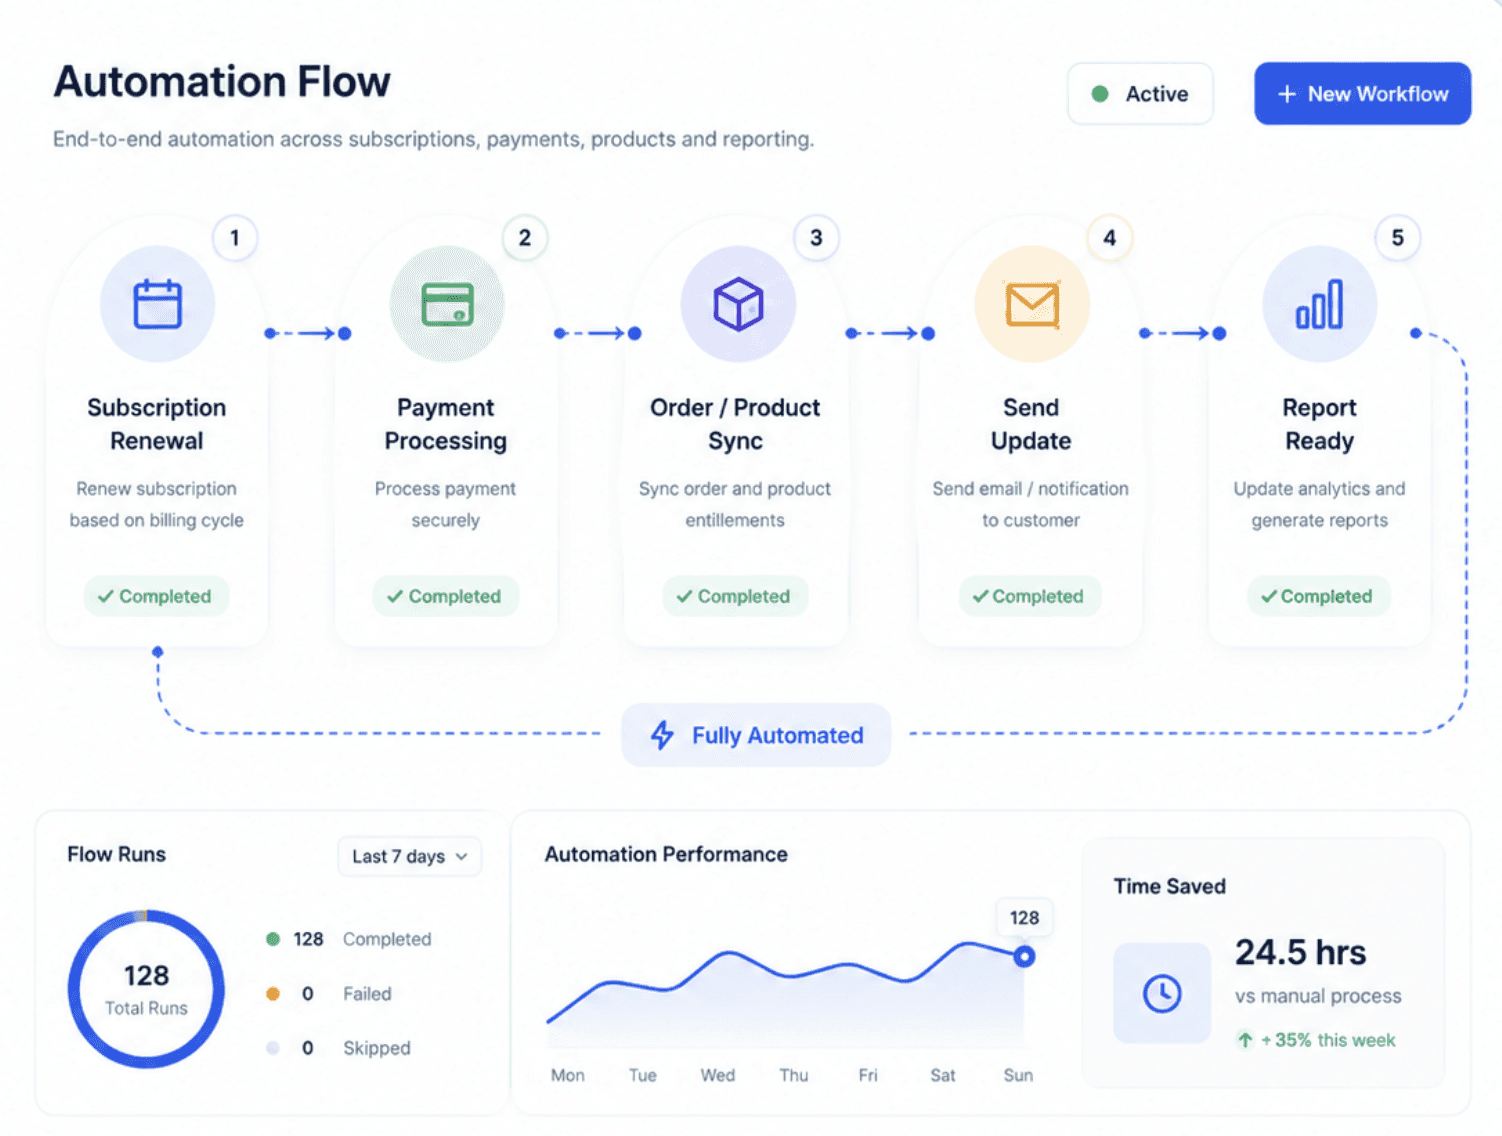The height and width of the screenshot is (1136, 1502).
Task: Click the Subscription Renewal step title
Action: 157,424
